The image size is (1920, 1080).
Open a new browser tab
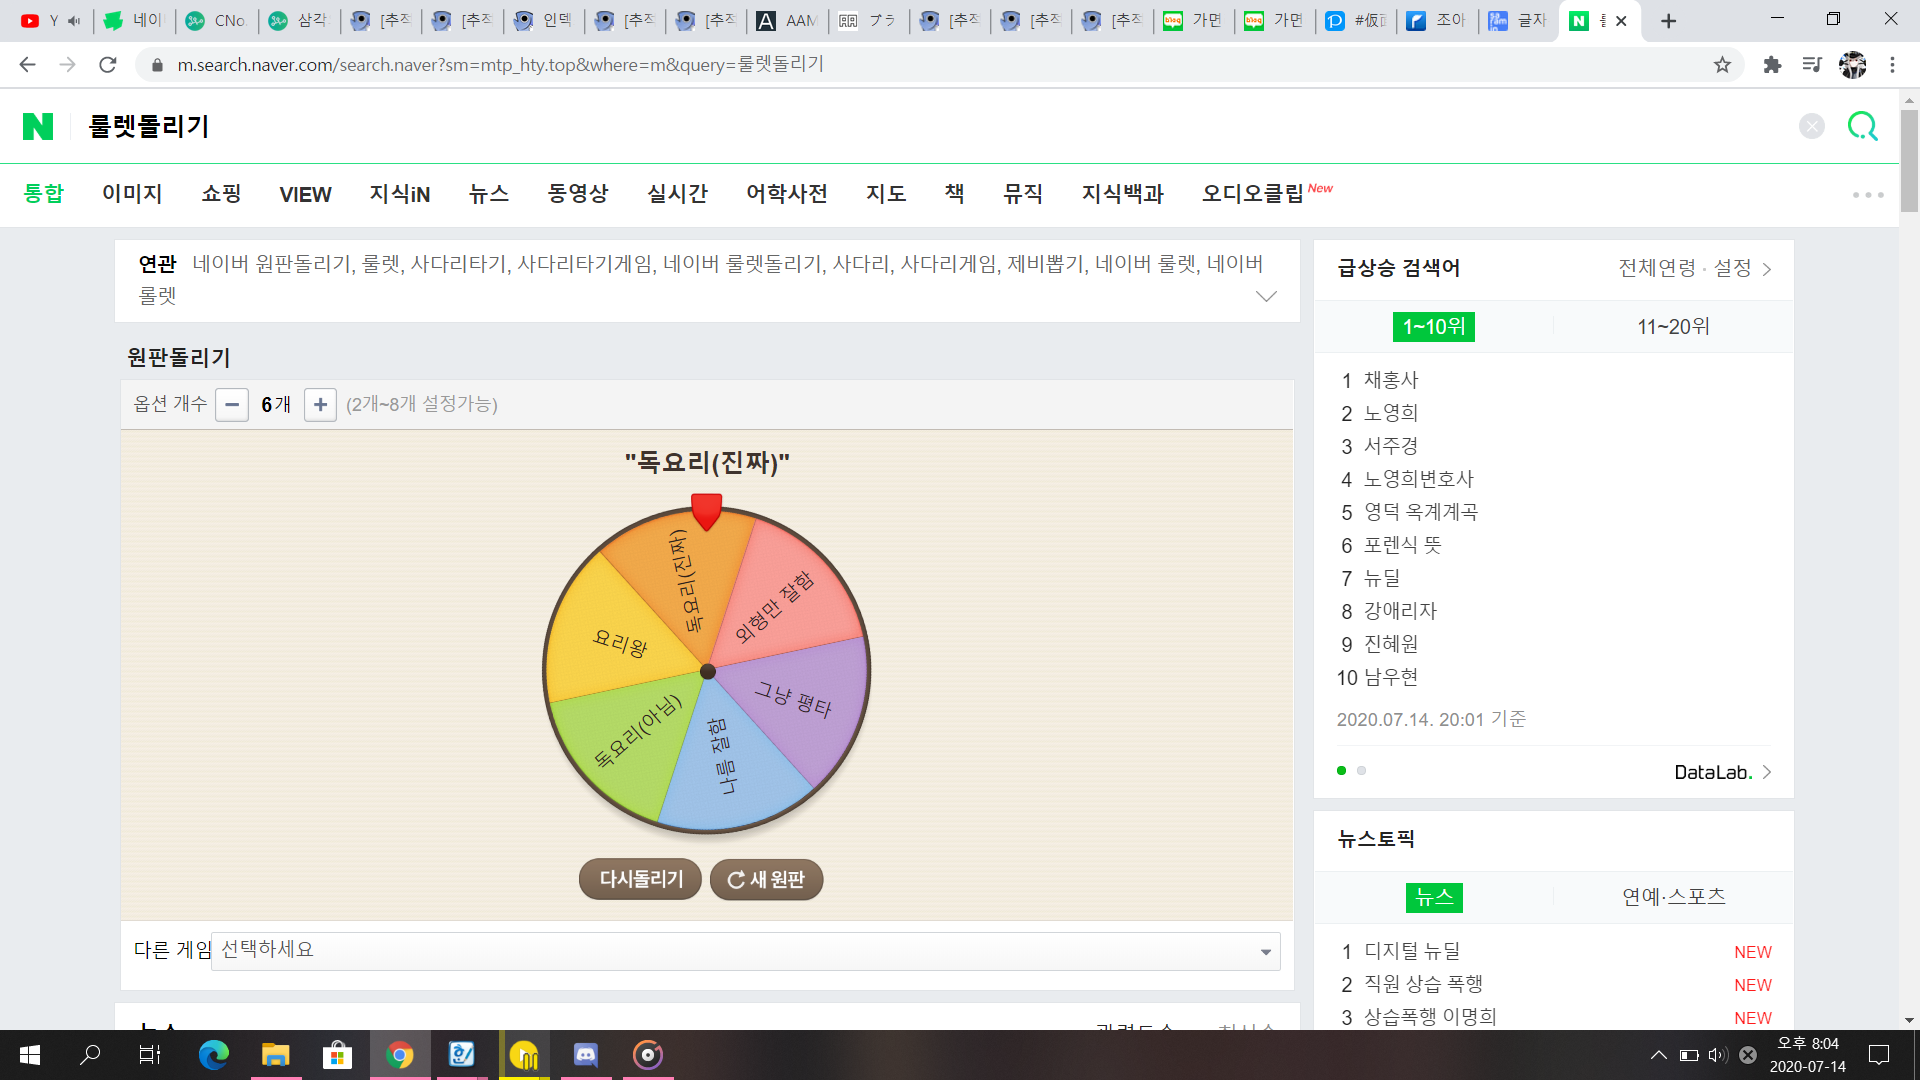1668,21
